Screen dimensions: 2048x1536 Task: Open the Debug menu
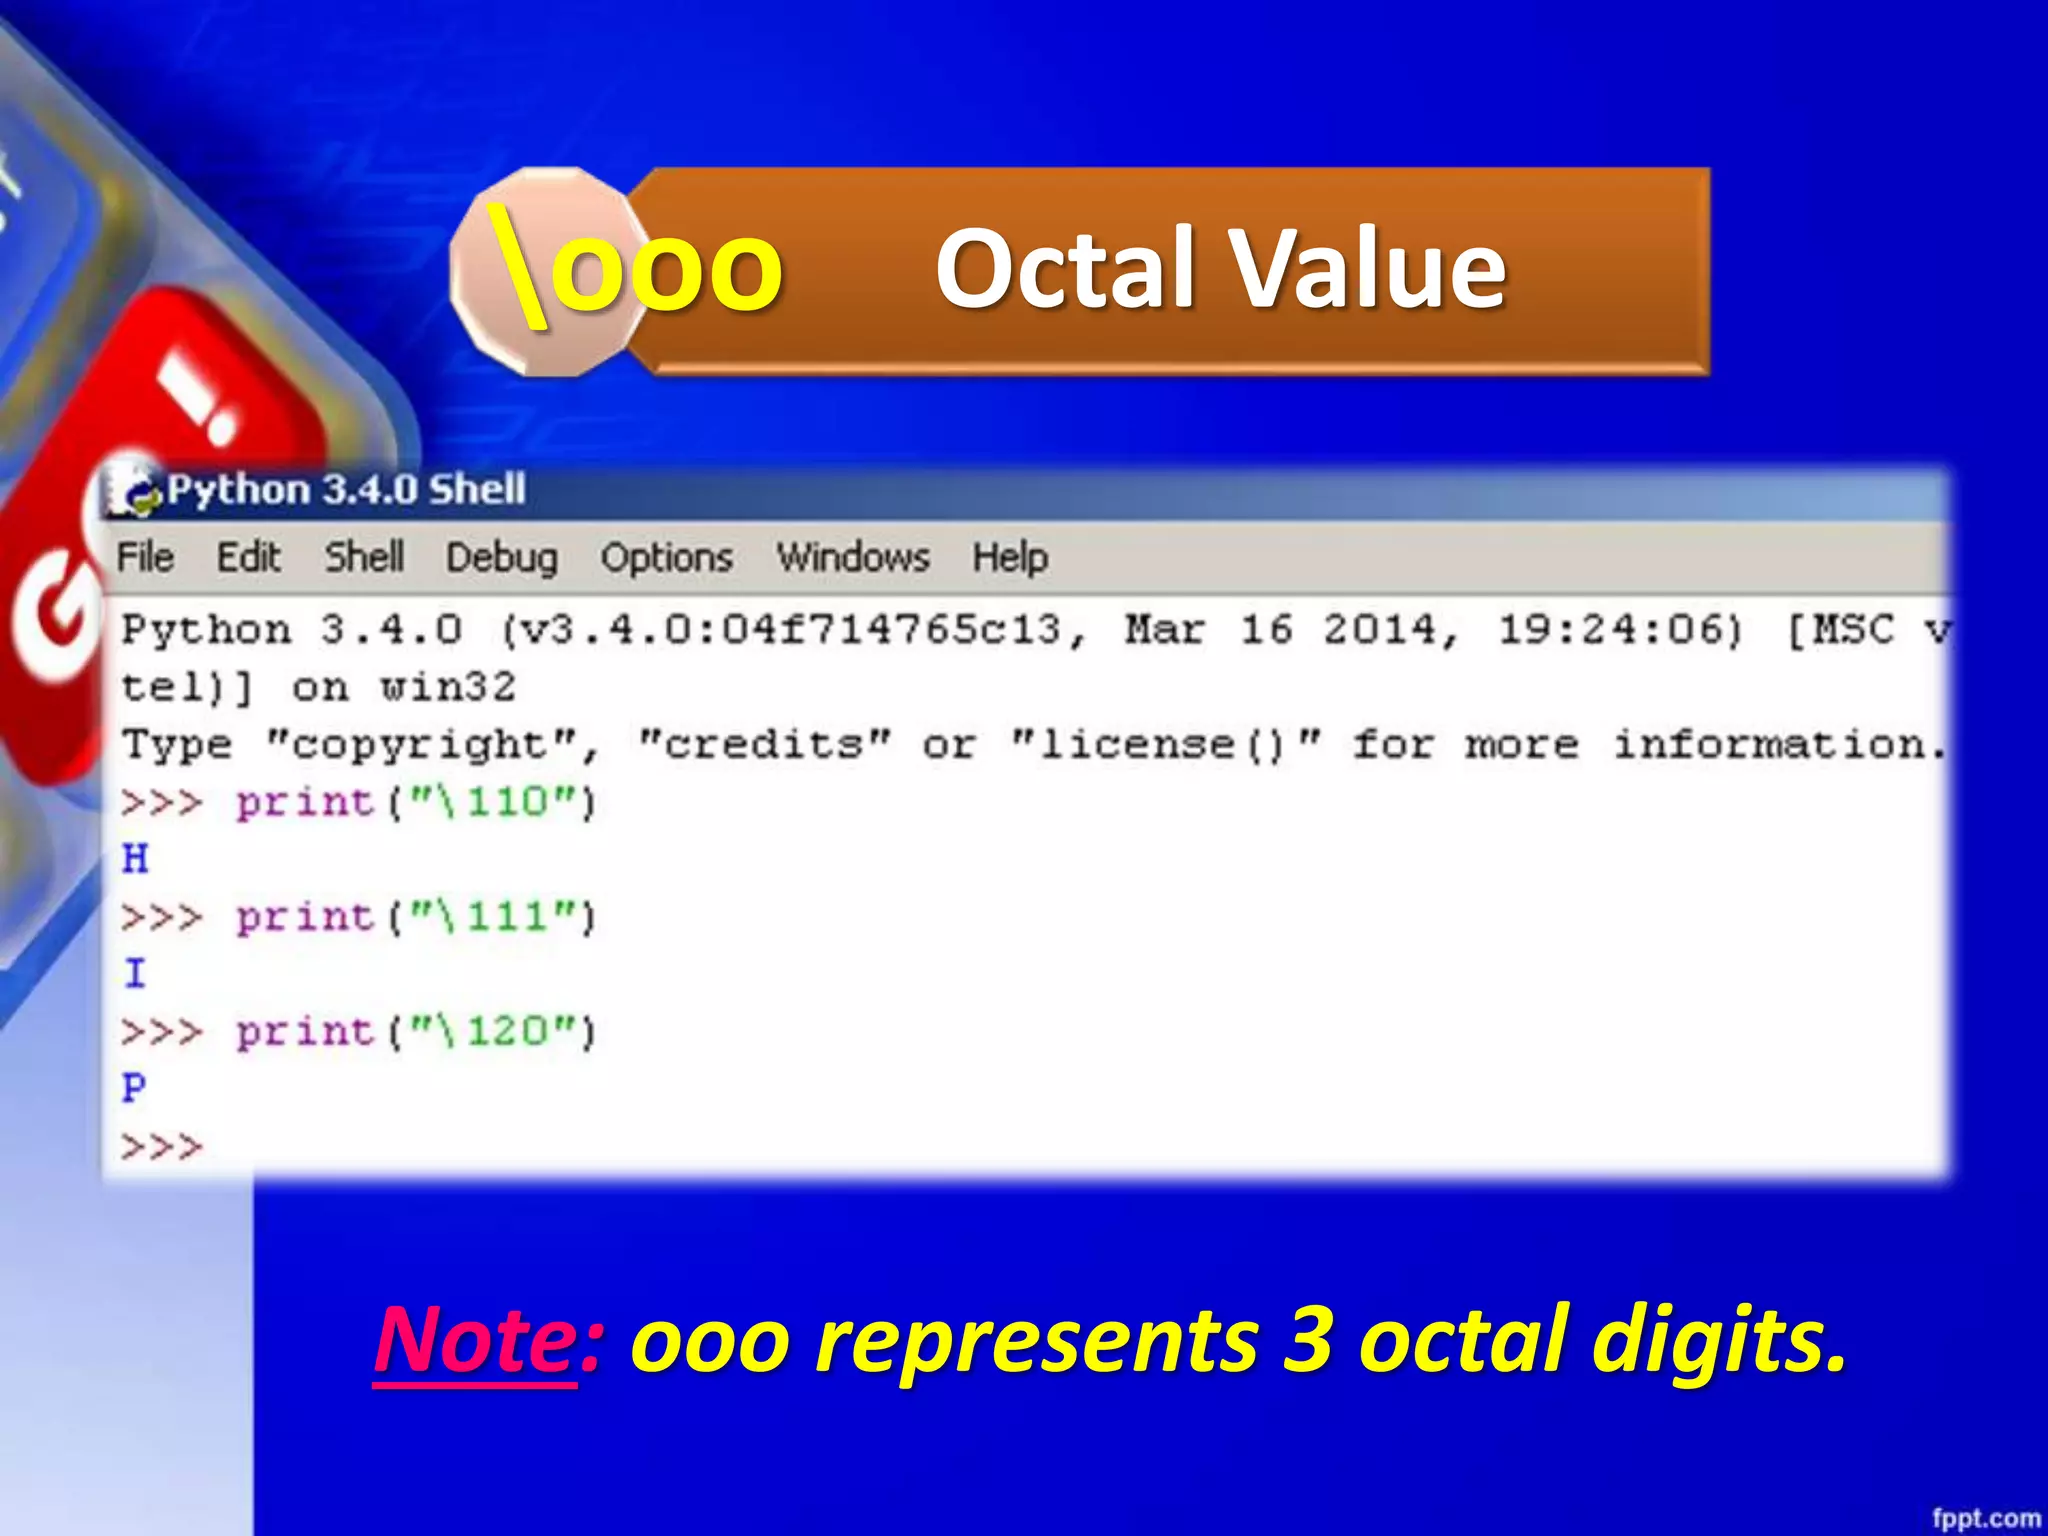pos(502,557)
